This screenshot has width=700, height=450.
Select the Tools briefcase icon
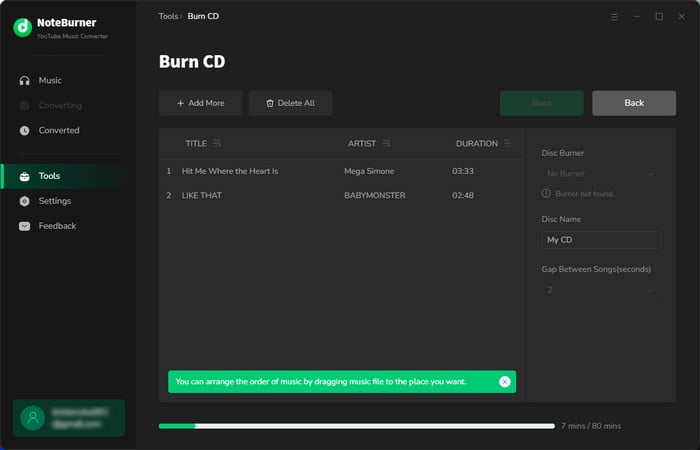(25, 176)
